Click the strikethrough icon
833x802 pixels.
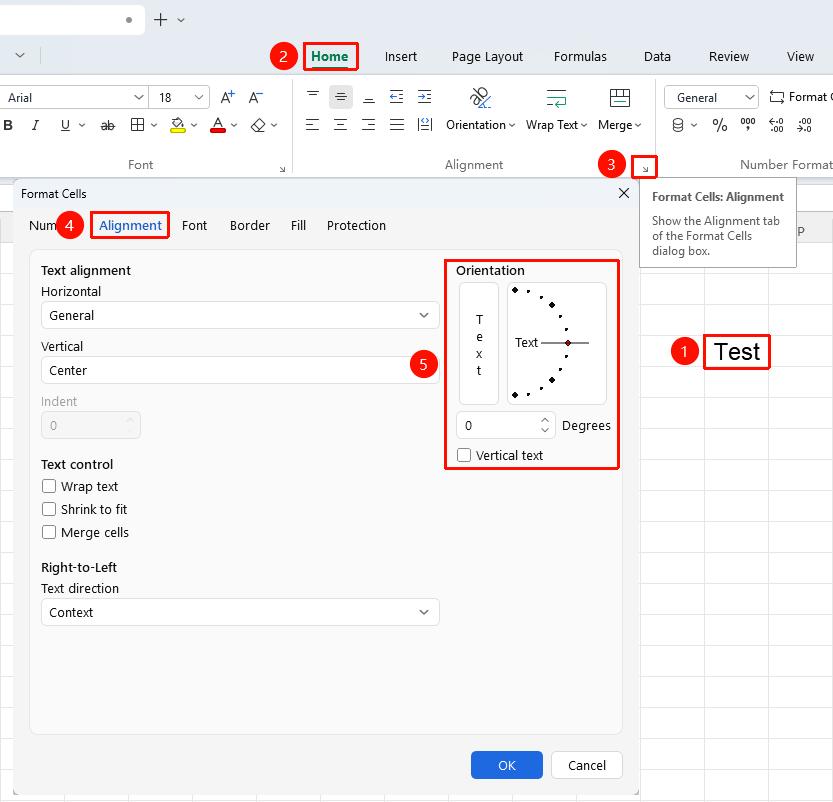[108, 125]
